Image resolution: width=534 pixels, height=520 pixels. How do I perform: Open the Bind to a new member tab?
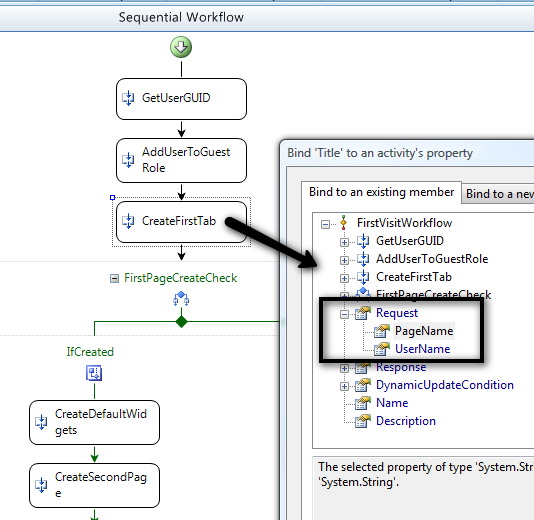click(498, 194)
